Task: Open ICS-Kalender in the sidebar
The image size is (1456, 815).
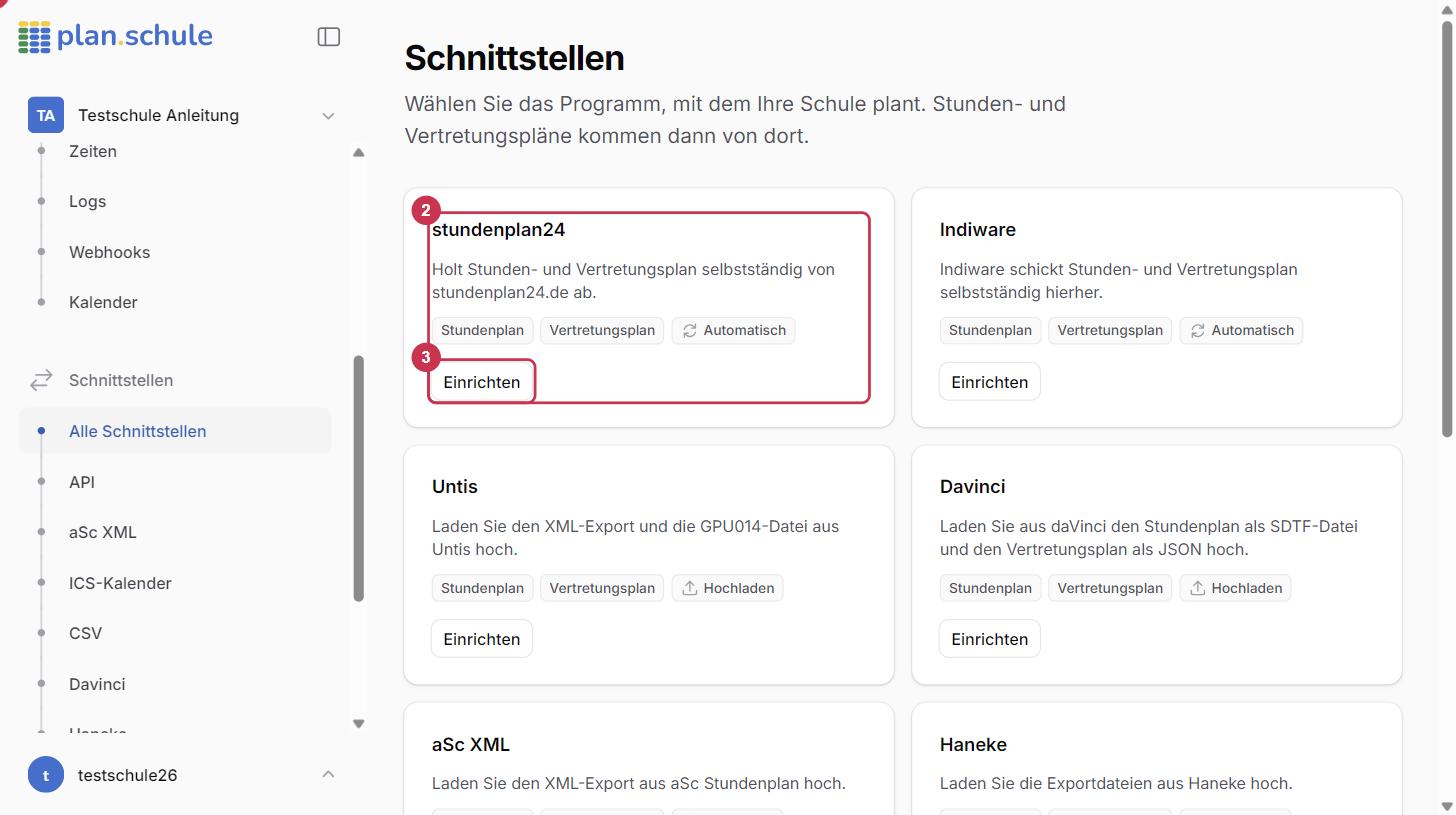Action: click(x=120, y=583)
